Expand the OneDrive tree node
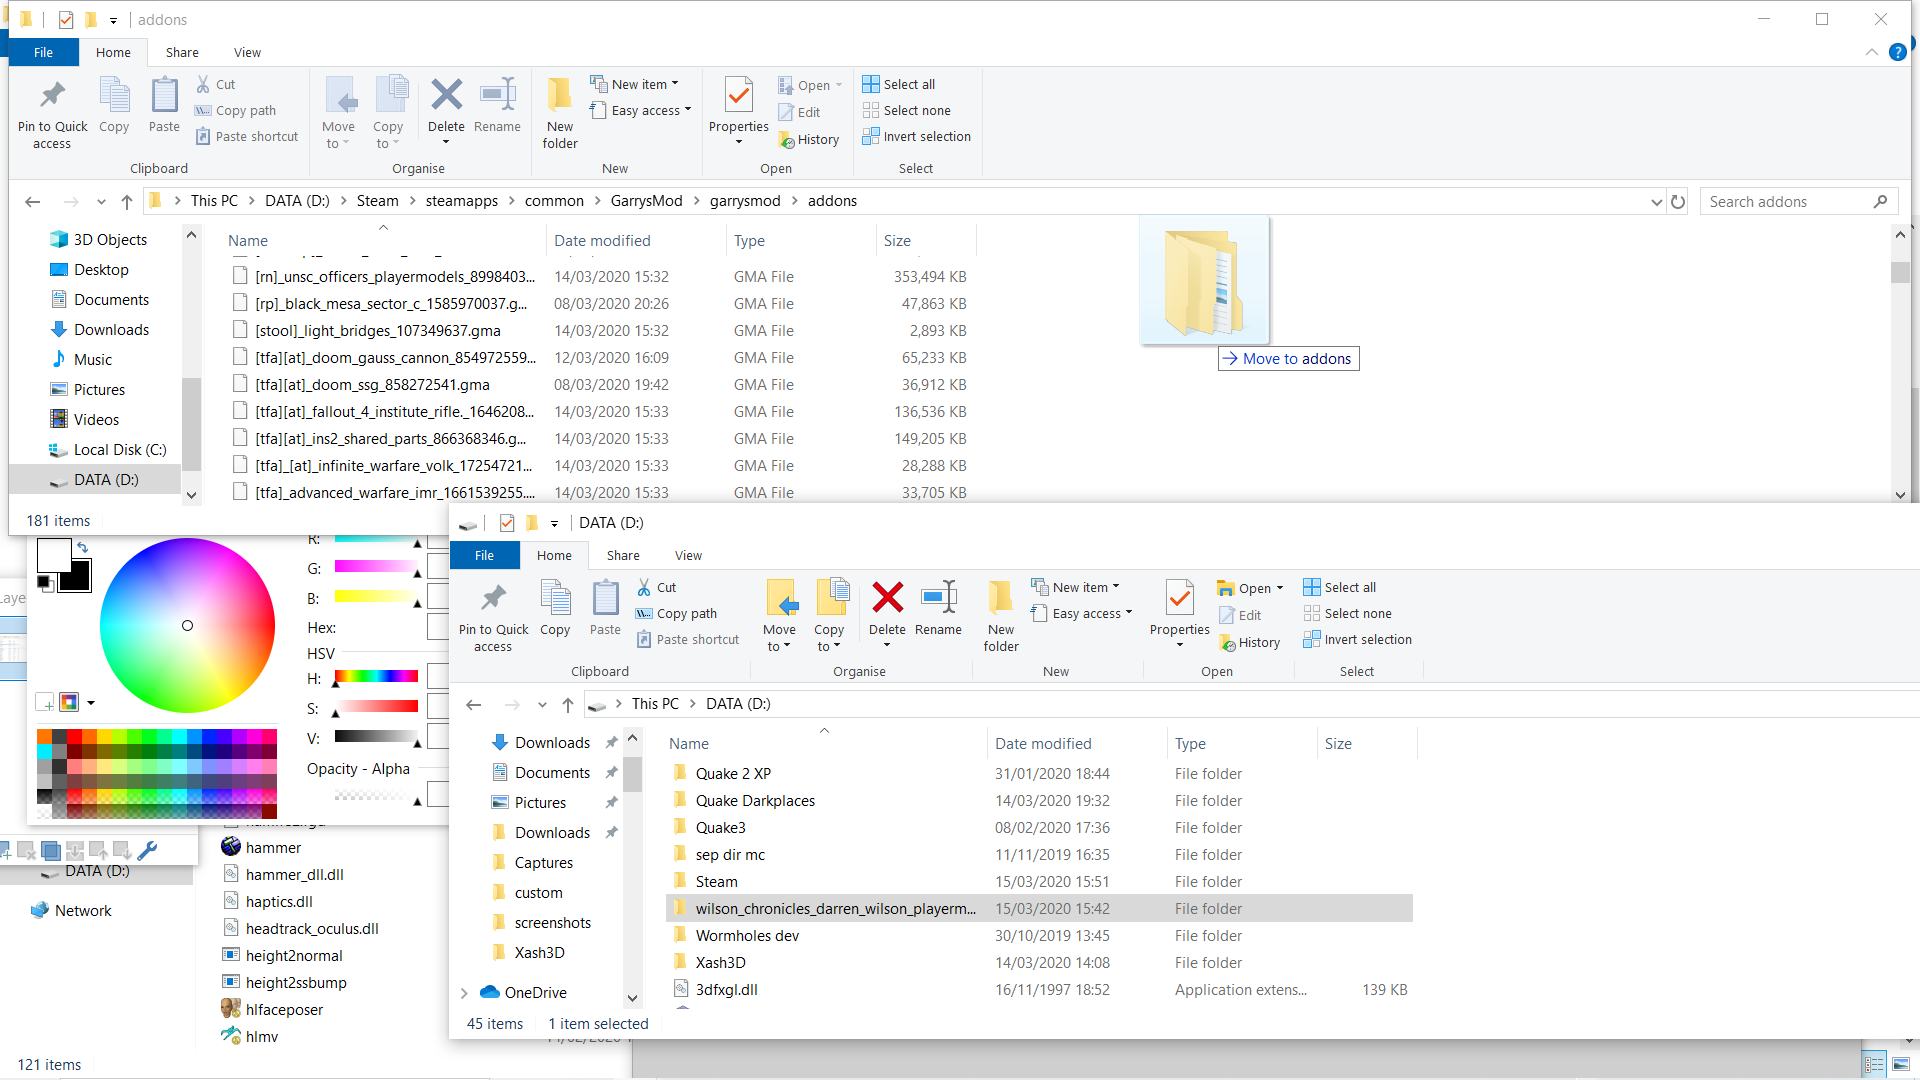Image resolution: width=1920 pixels, height=1080 pixels. coord(464,993)
